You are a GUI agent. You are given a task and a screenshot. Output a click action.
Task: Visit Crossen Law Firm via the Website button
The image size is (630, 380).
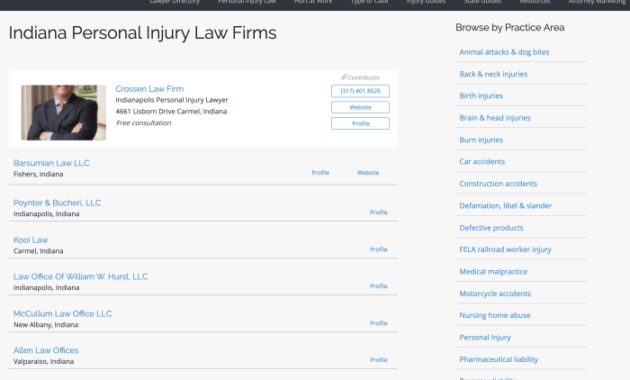pyautogui.click(x=360, y=107)
